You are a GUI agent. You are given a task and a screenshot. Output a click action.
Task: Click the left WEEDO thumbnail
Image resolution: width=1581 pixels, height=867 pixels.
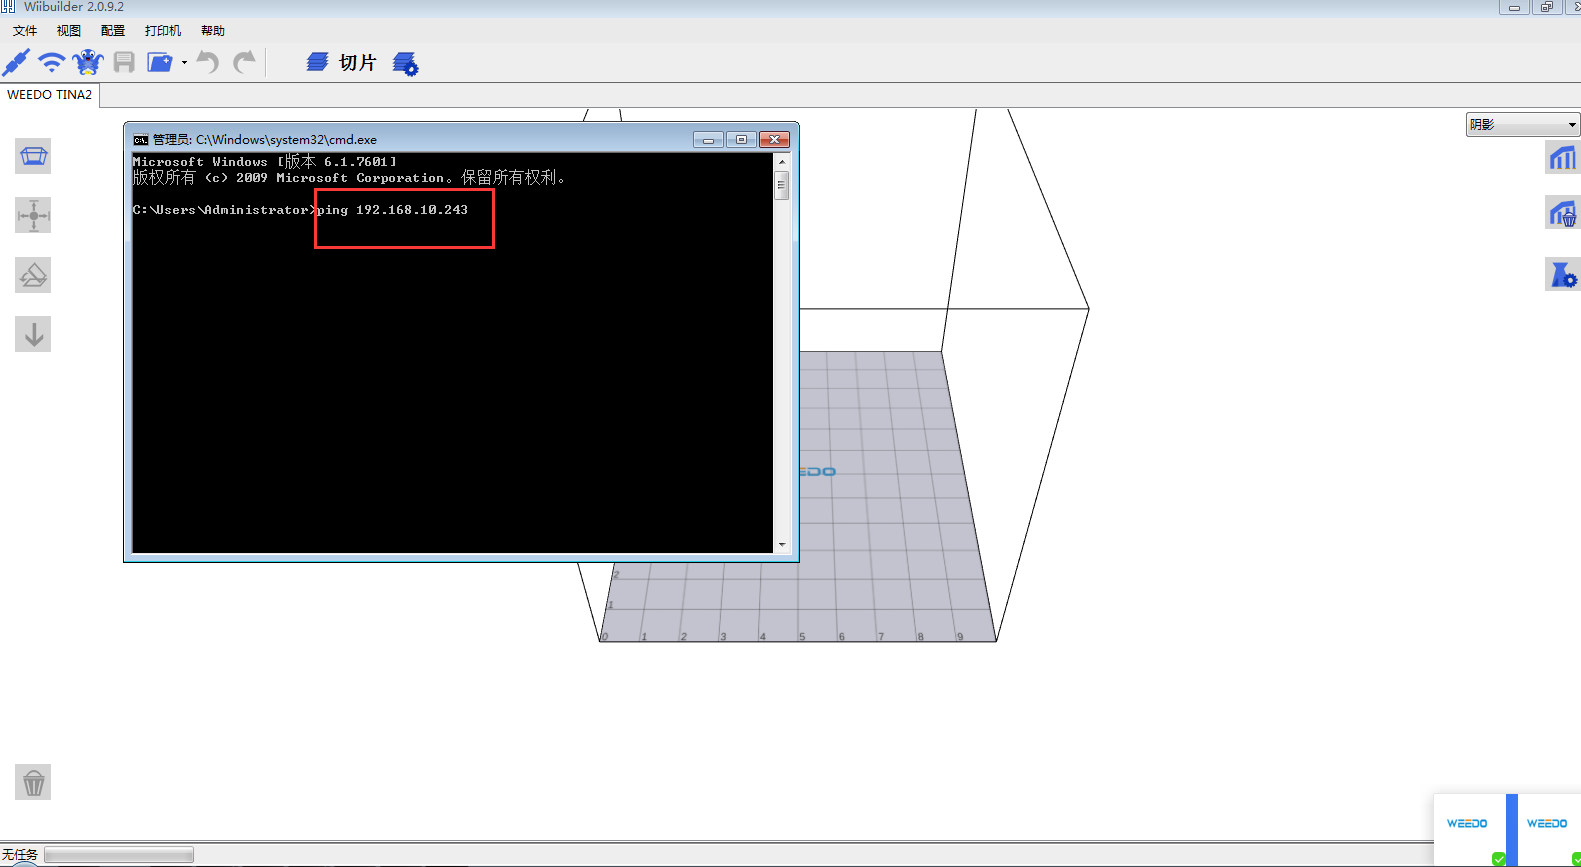[1468, 825]
